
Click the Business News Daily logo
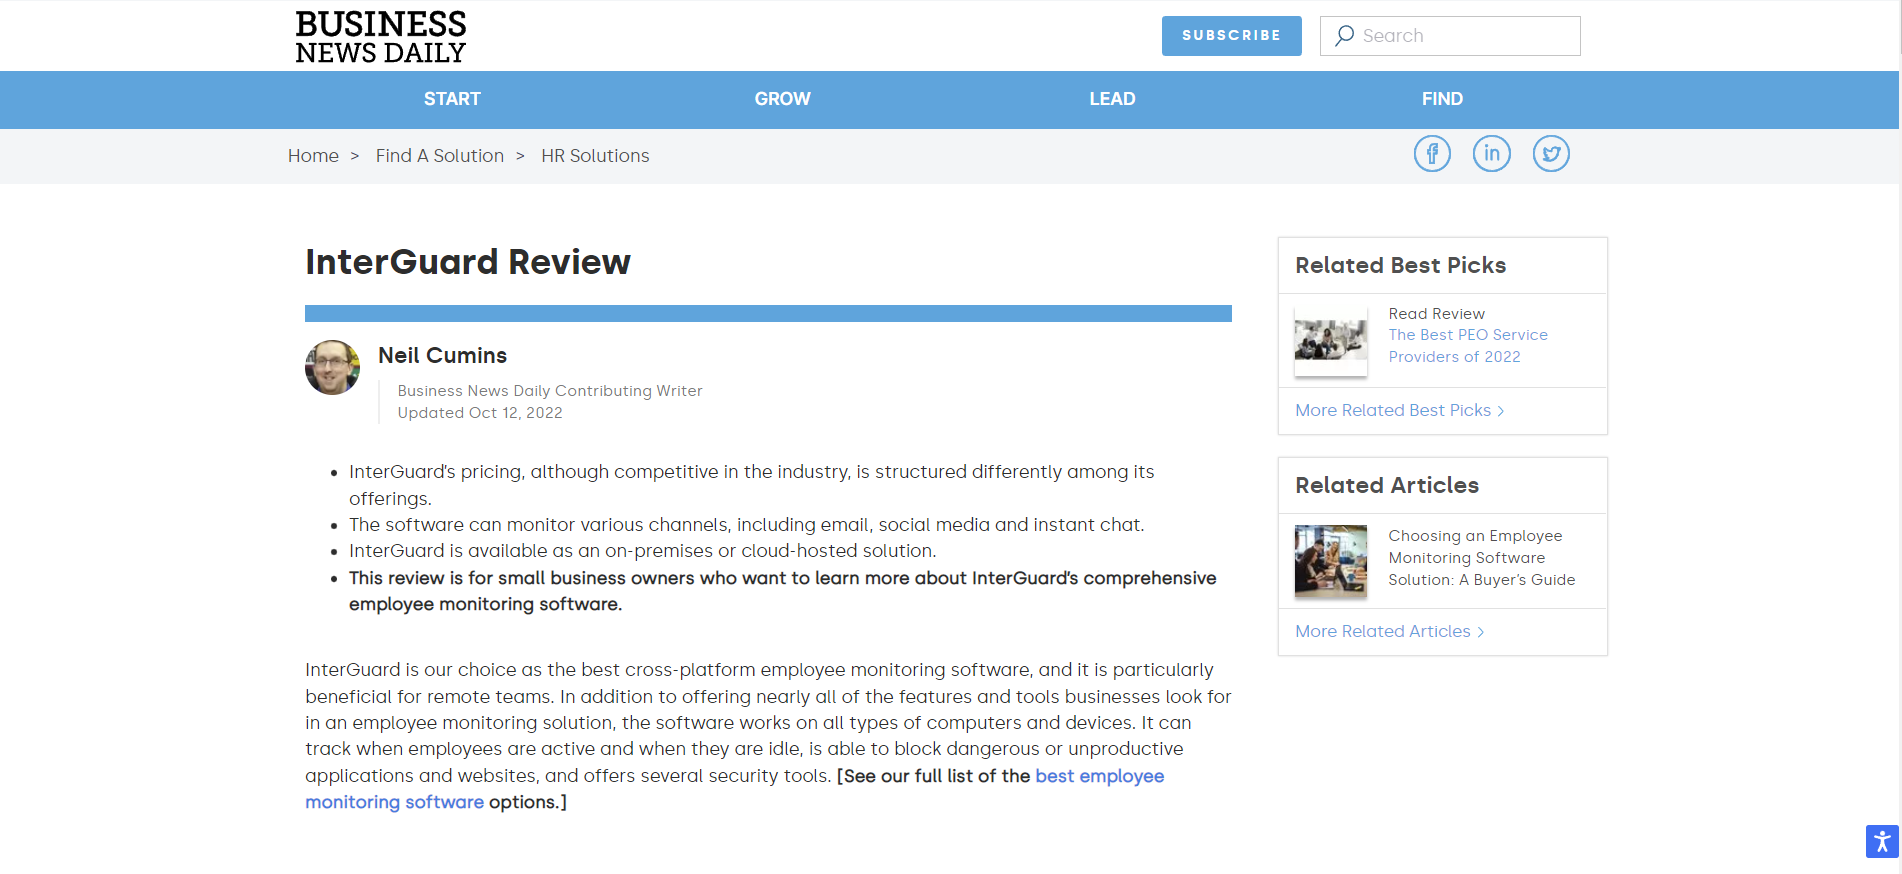point(380,37)
